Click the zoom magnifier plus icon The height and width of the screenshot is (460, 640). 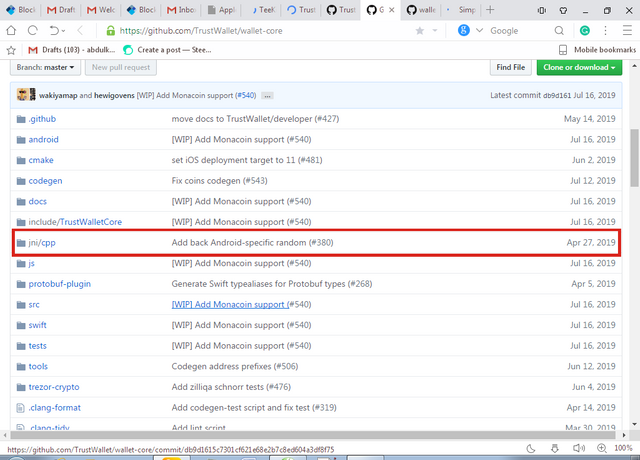click(x=602, y=449)
